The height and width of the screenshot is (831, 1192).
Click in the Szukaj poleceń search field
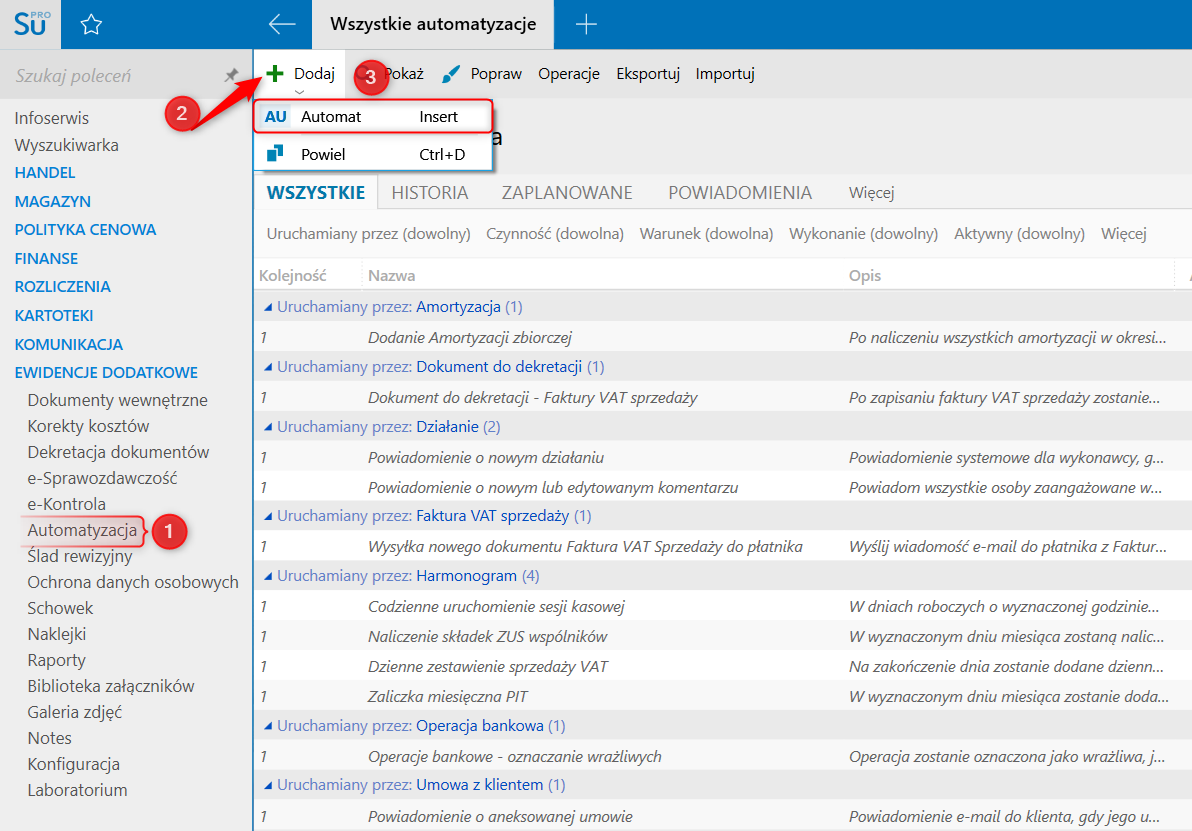pyautogui.click(x=110, y=76)
